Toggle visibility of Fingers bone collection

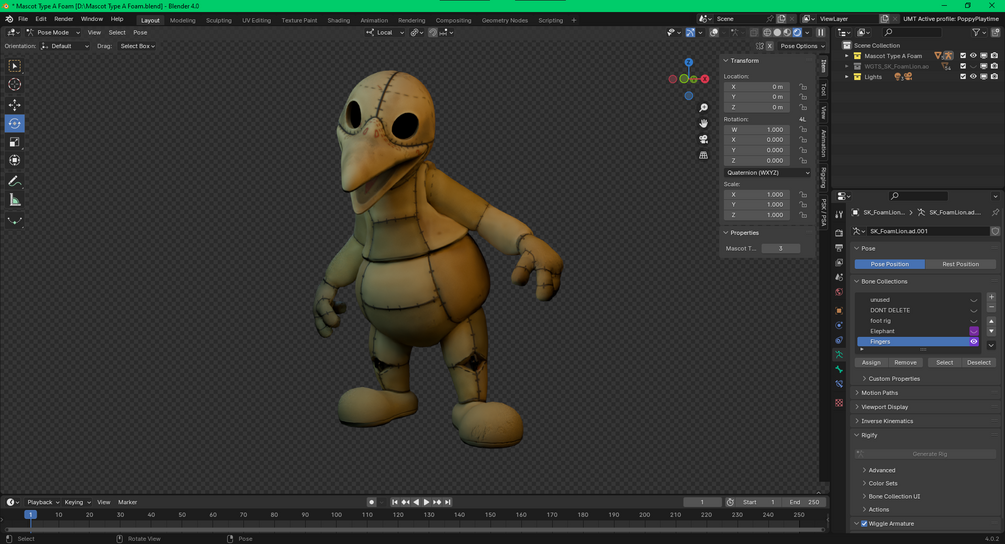pos(974,342)
